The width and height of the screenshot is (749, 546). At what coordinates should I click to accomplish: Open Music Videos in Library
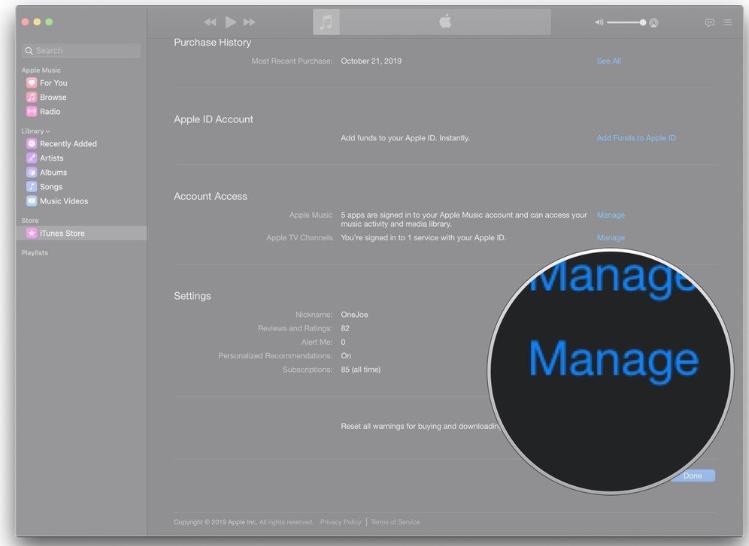(64, 201)
